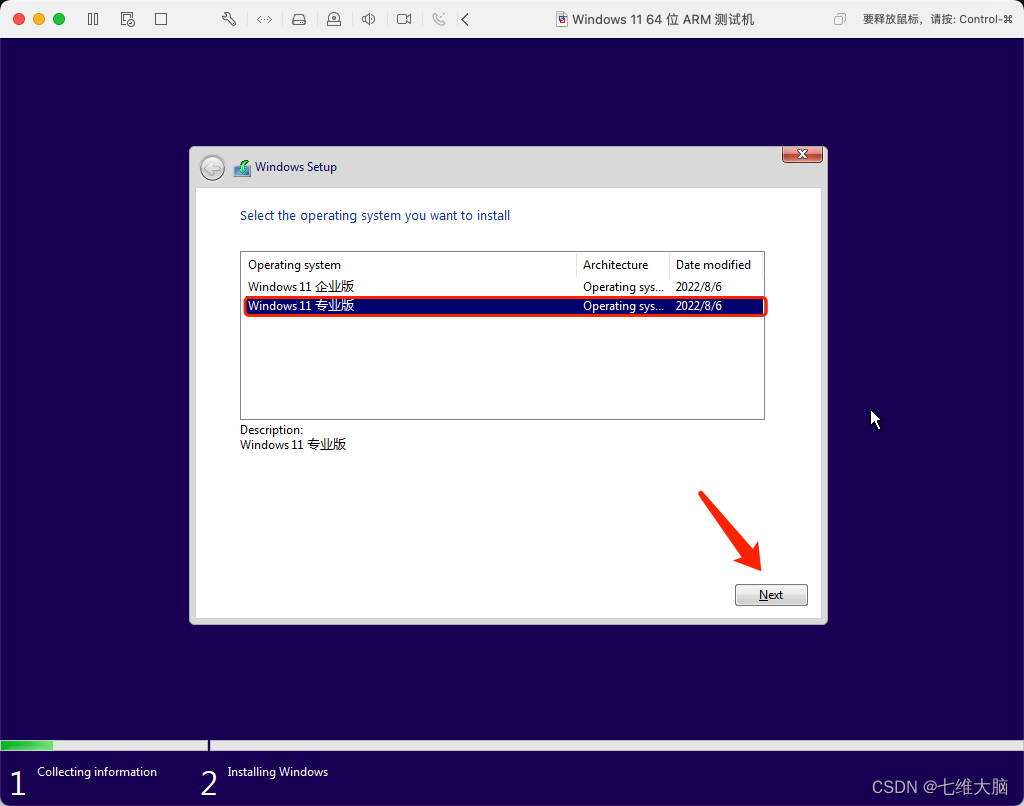Click the Operating sys... cell of 专业版
This screenshot has width=1024, height=806.
pyautogui.click(x=623, y=306)
